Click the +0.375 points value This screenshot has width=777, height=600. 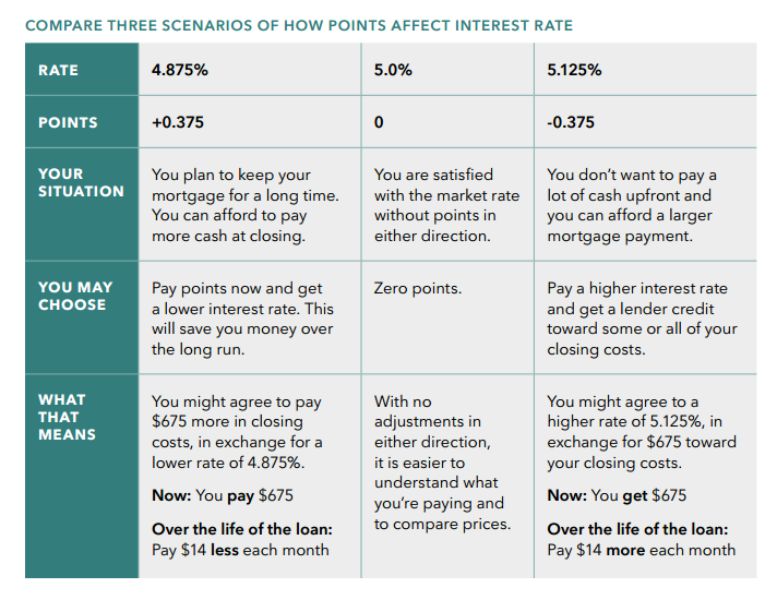coord(174,123)
